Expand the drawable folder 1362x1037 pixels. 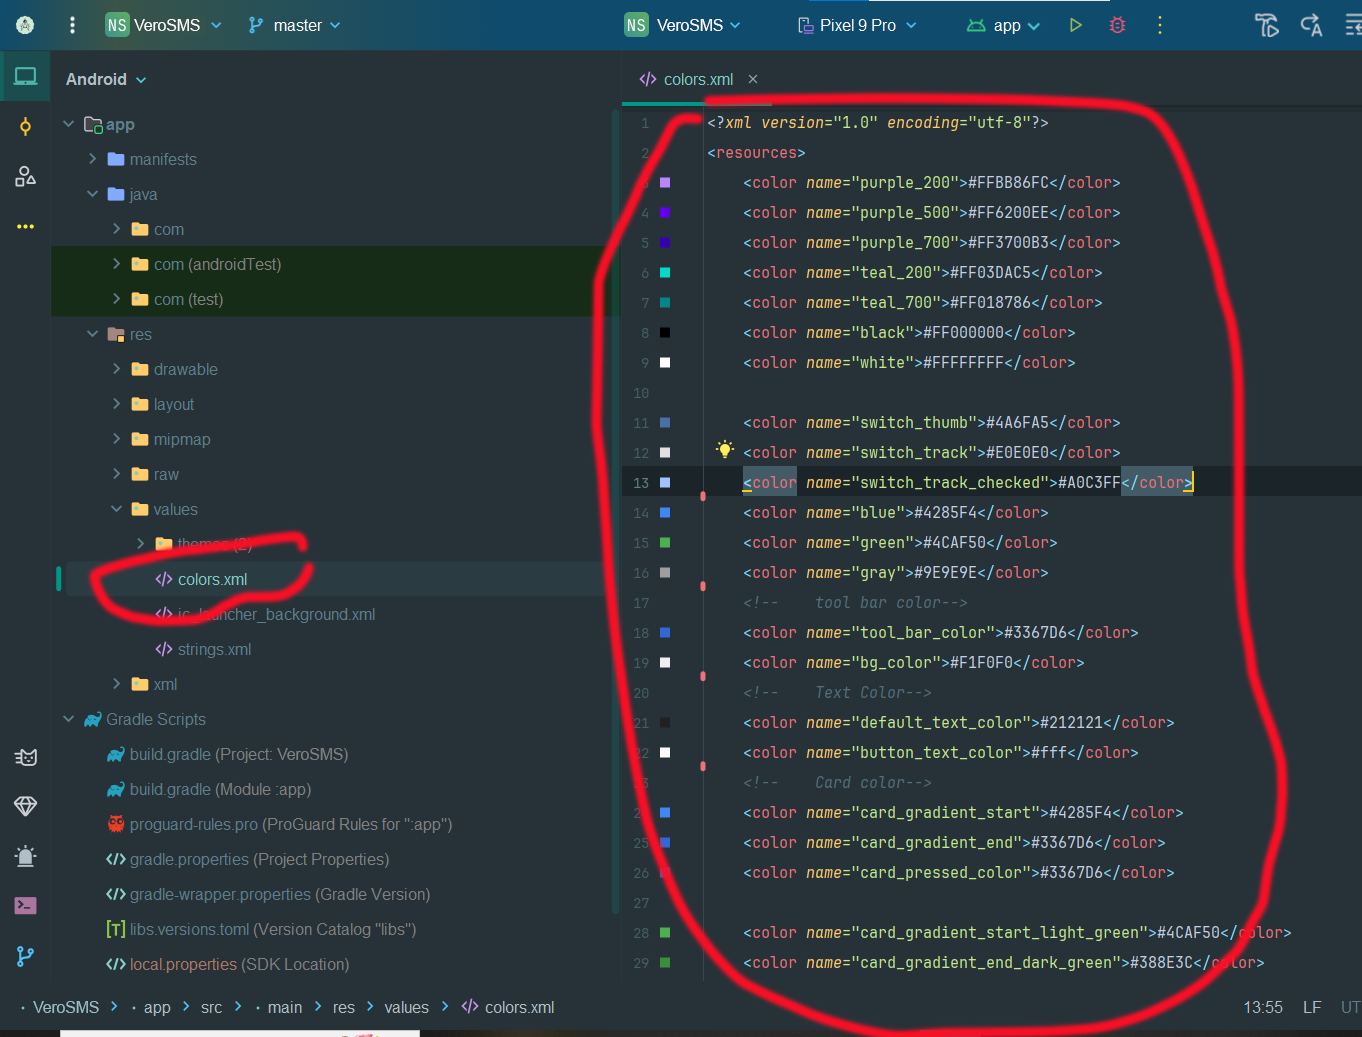(116, 368)
